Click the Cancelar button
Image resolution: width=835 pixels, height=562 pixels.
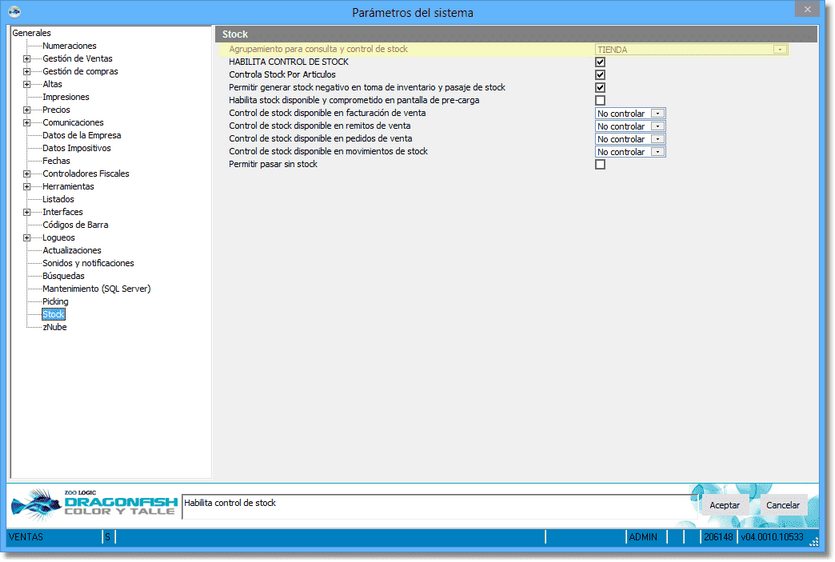pyautogui.click(x=782, y=505)
